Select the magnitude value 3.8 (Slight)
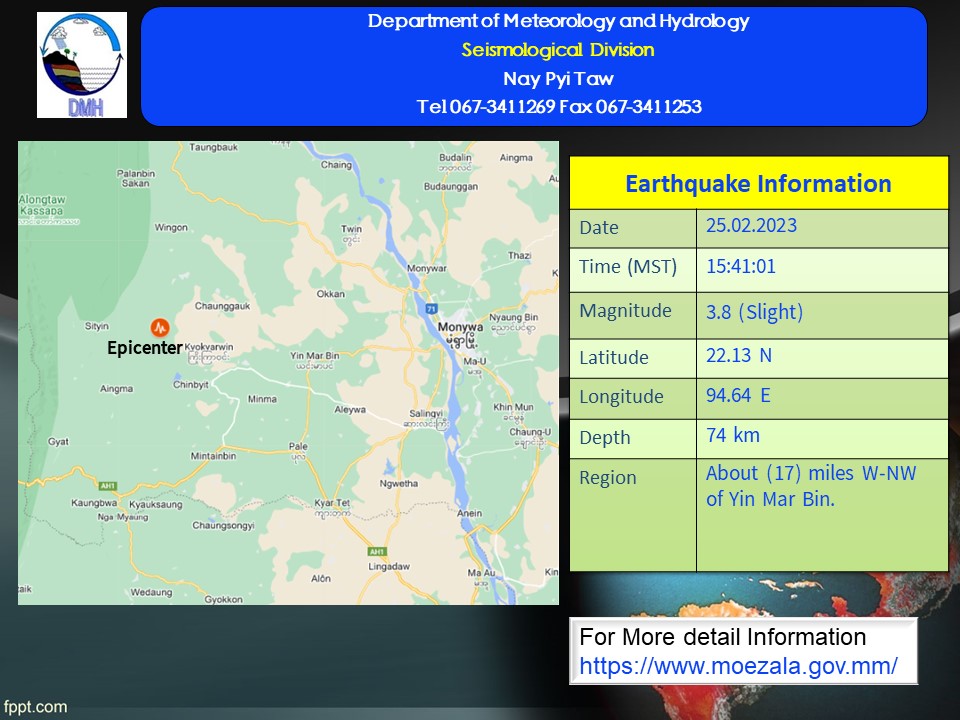 pyautogui.click(x=754, y=312)
